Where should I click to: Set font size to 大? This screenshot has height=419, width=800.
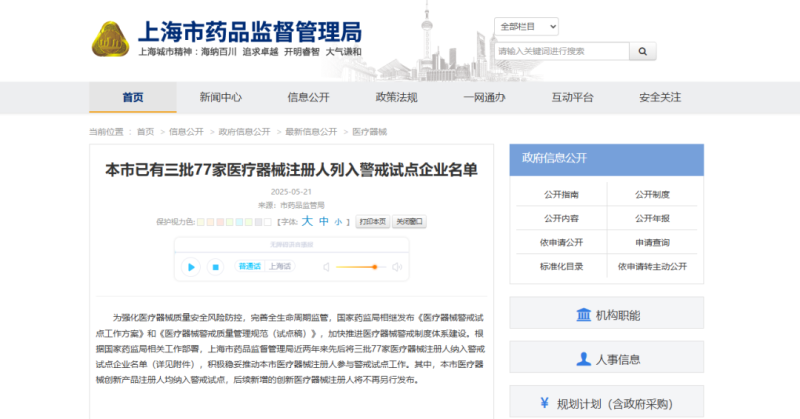click(x=309, y=221)
